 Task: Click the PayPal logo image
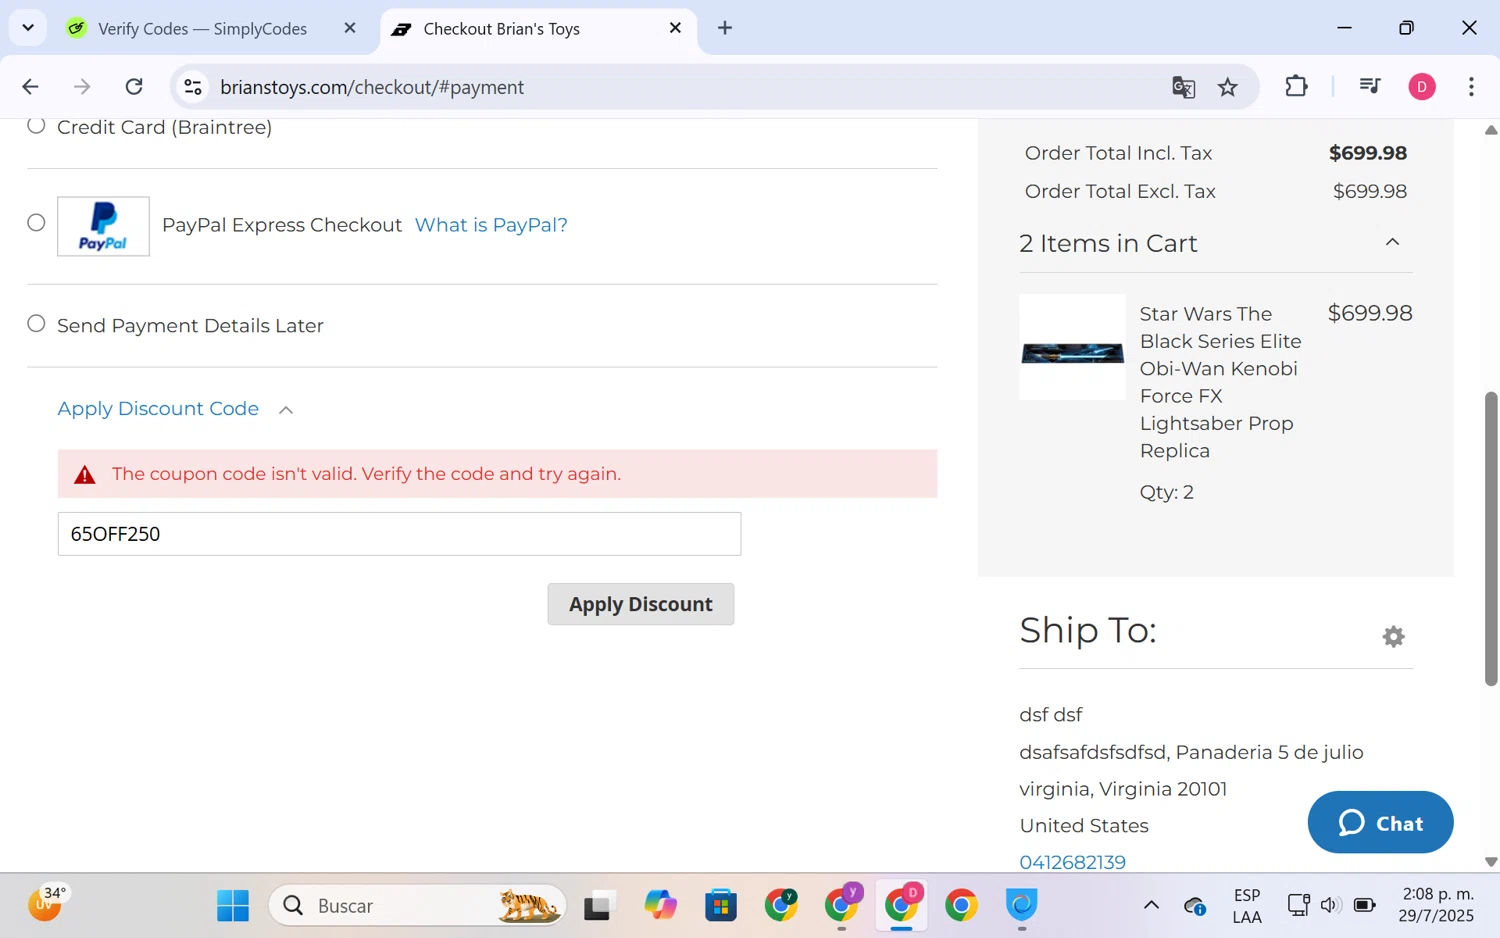coord(103,226)
